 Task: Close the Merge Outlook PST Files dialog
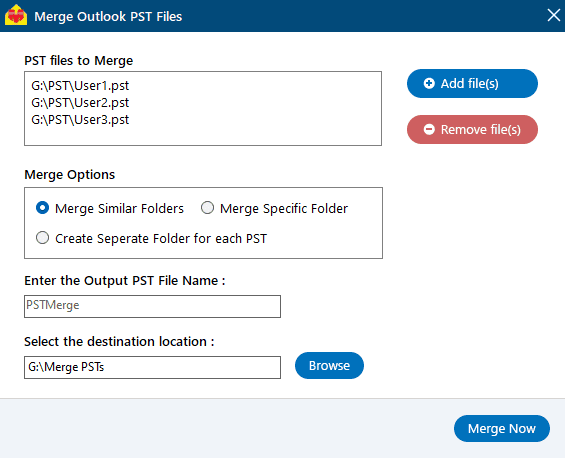[x=553, y=15]
